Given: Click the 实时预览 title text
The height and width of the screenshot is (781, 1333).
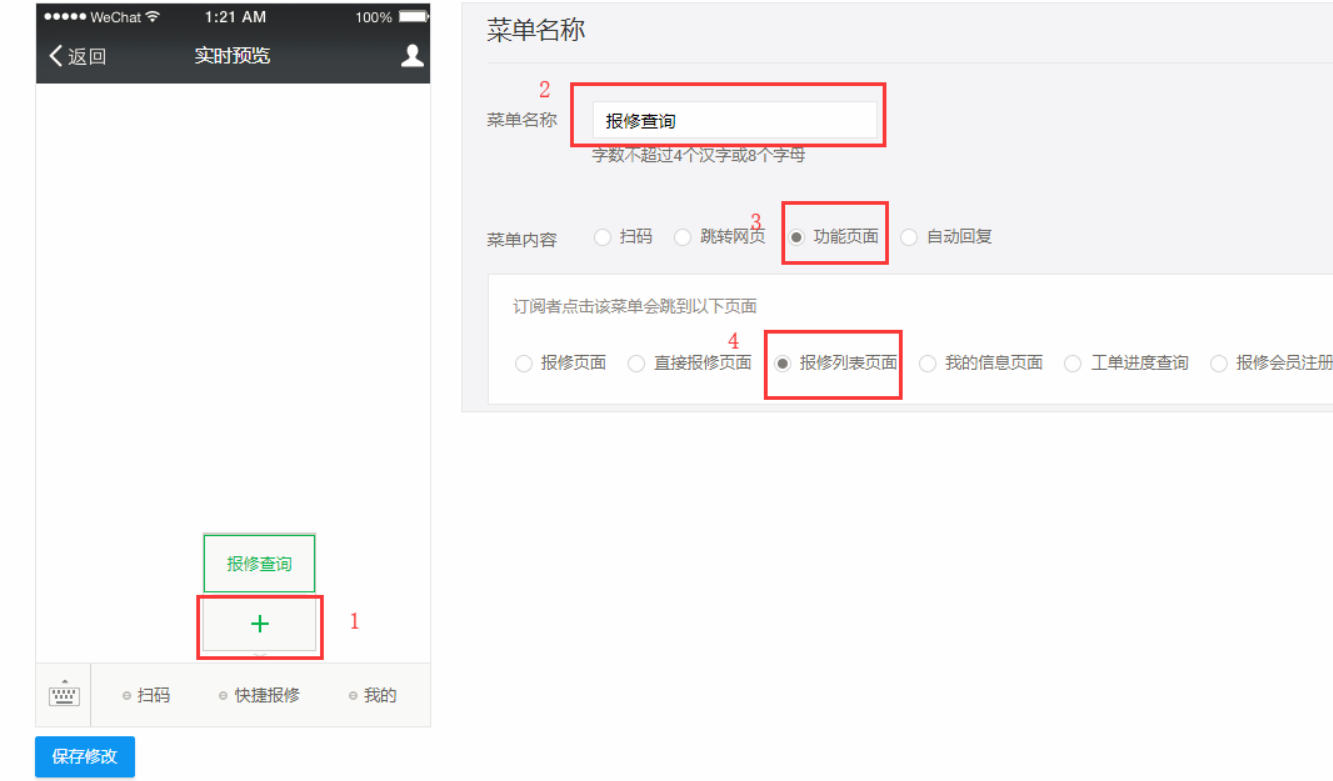Looking at the screenshot, I should [232, 56].
